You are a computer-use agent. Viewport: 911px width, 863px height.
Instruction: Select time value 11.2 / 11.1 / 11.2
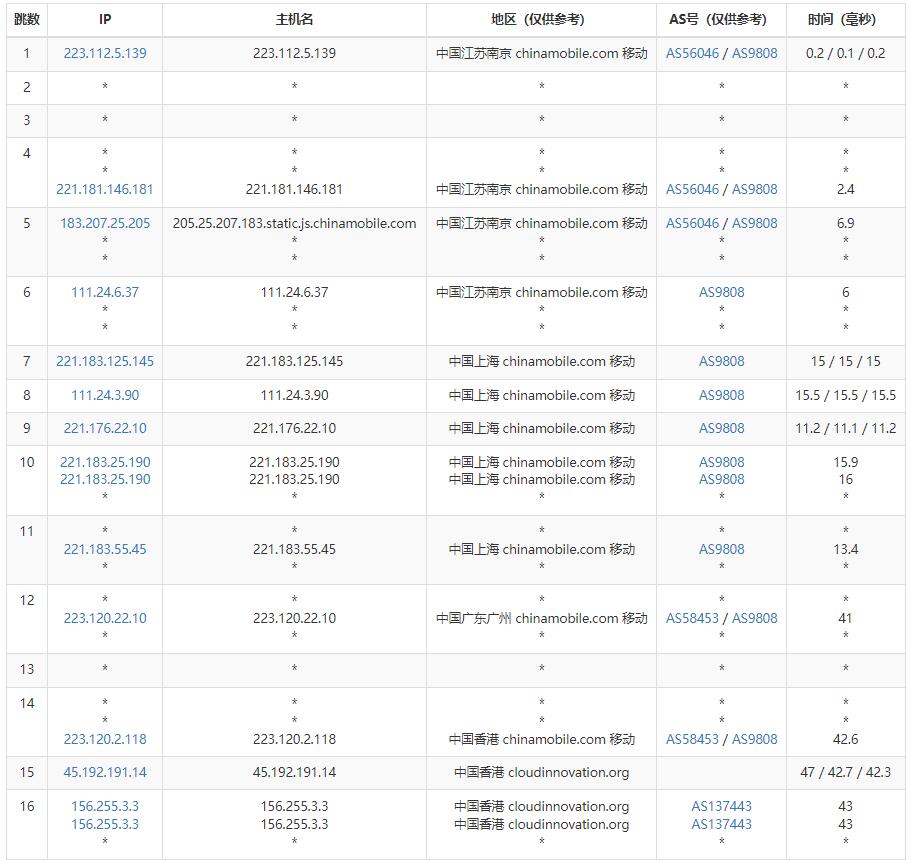point(845,428)
